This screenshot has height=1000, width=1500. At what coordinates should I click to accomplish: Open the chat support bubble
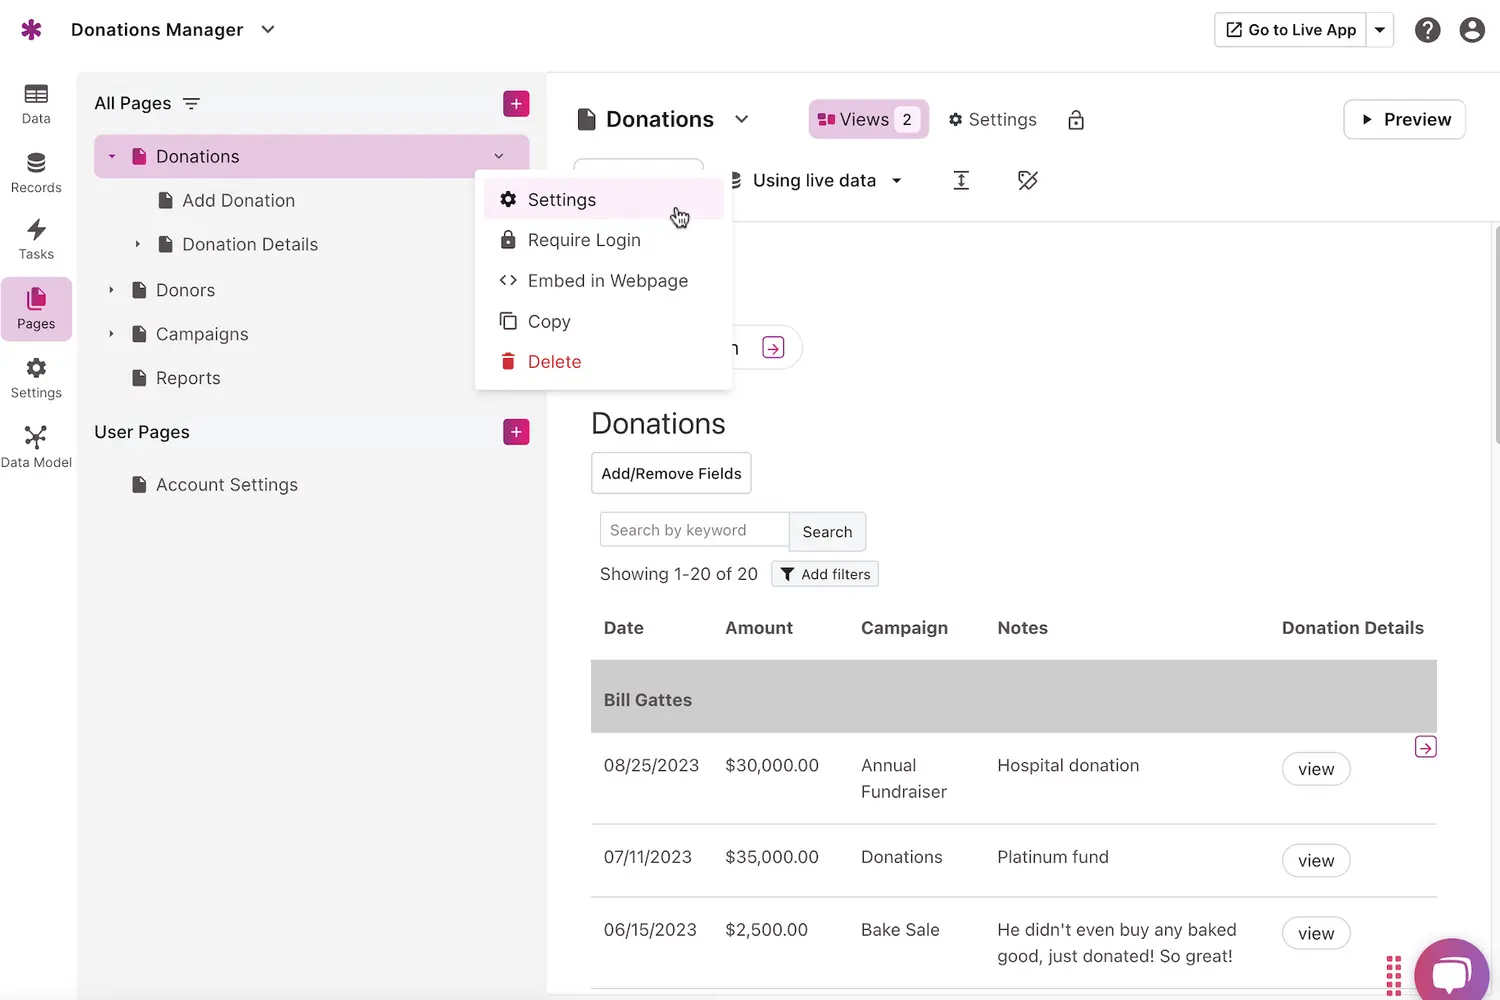pos(1451,972)
